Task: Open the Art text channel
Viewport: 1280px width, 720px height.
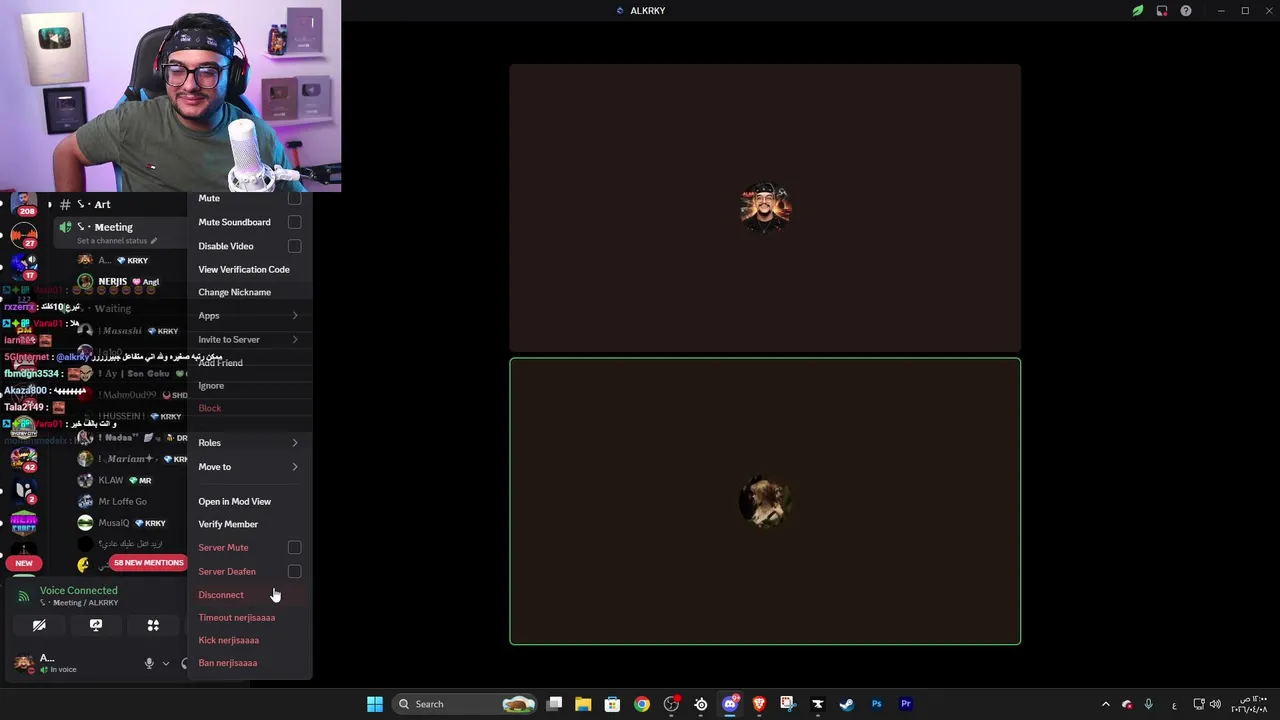Action: click(120, 204)
